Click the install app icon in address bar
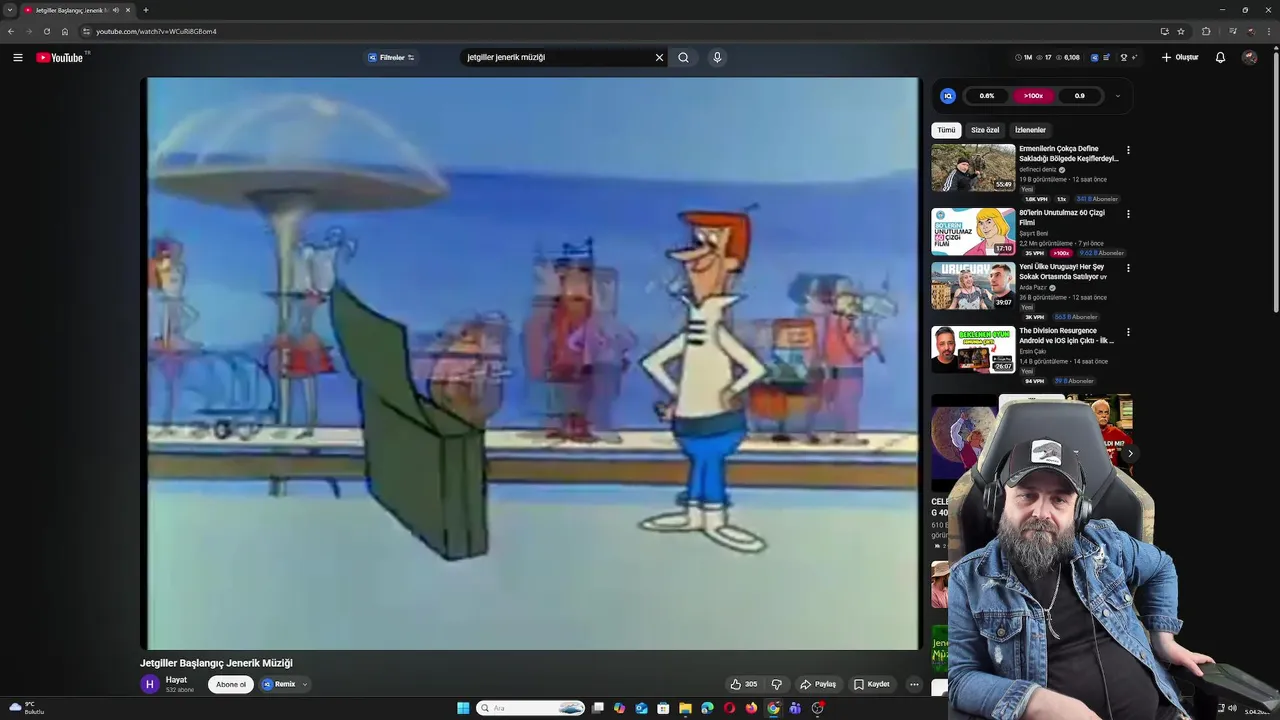Screen dimensions: 1280x720 1164,31
